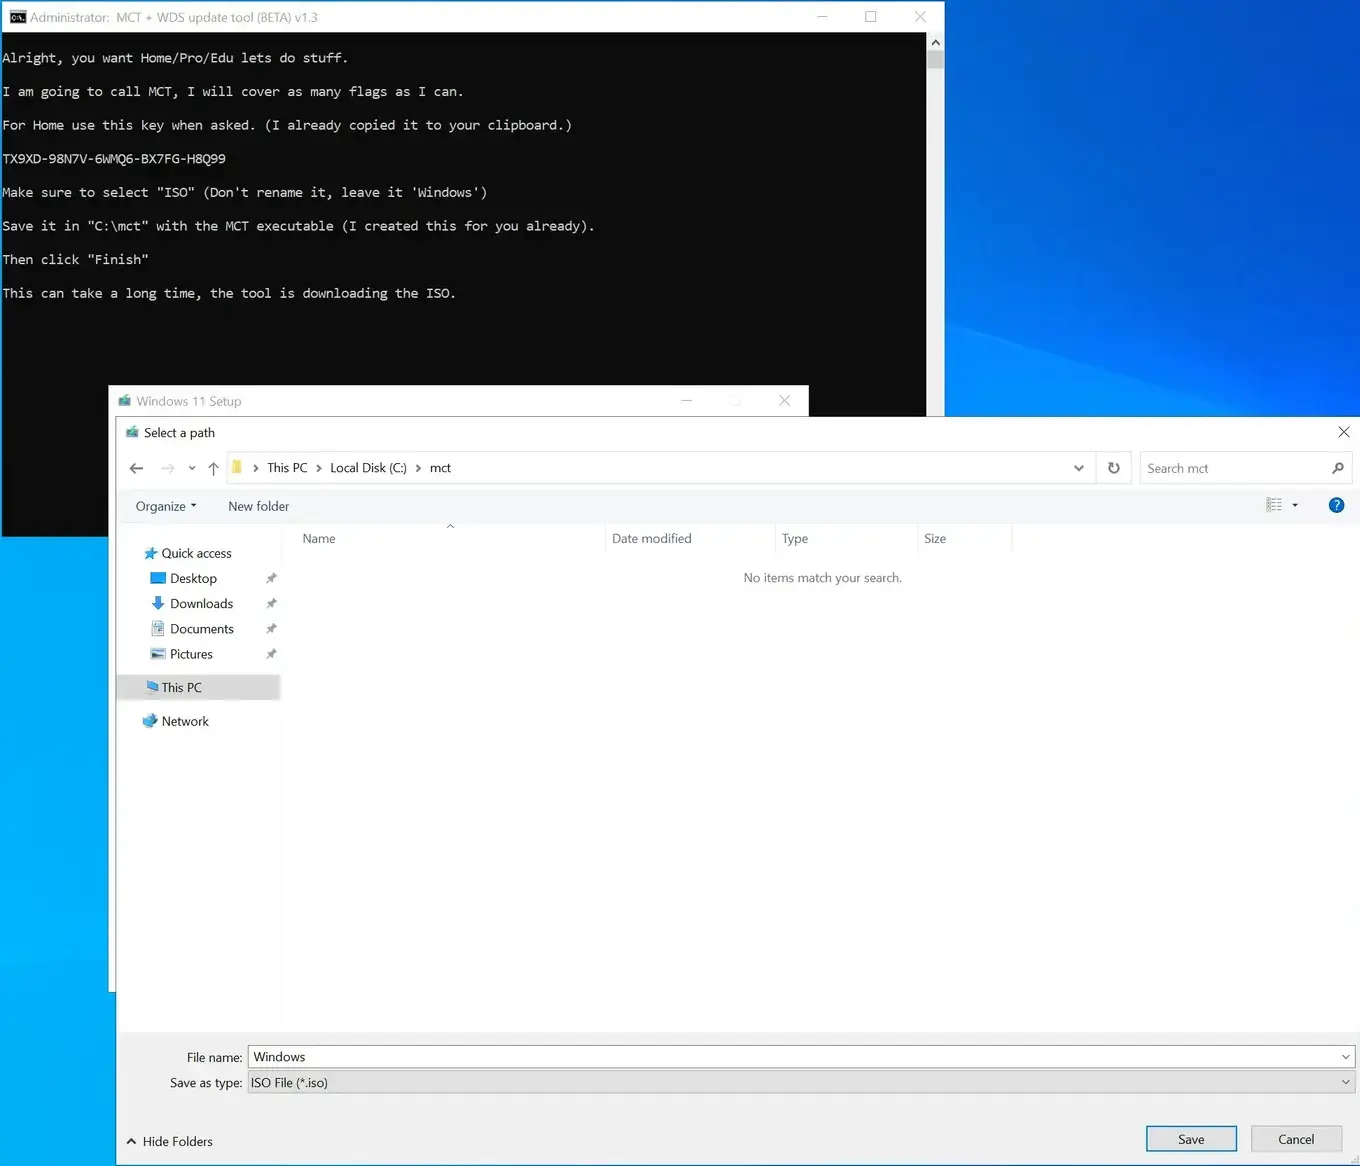Click the product key TX9XD-98N7V text
1360x1166 pixels.
click(x=114, y=159)
